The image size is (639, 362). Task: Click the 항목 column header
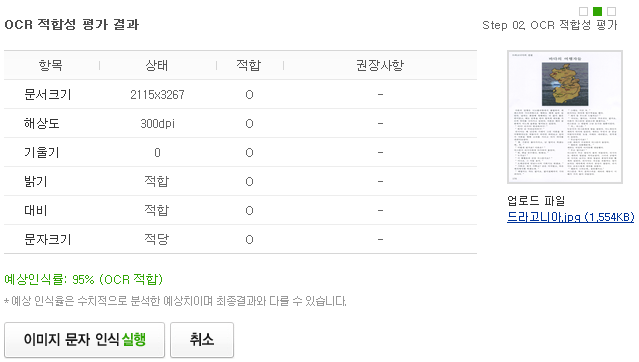click(x=51, y=65)
